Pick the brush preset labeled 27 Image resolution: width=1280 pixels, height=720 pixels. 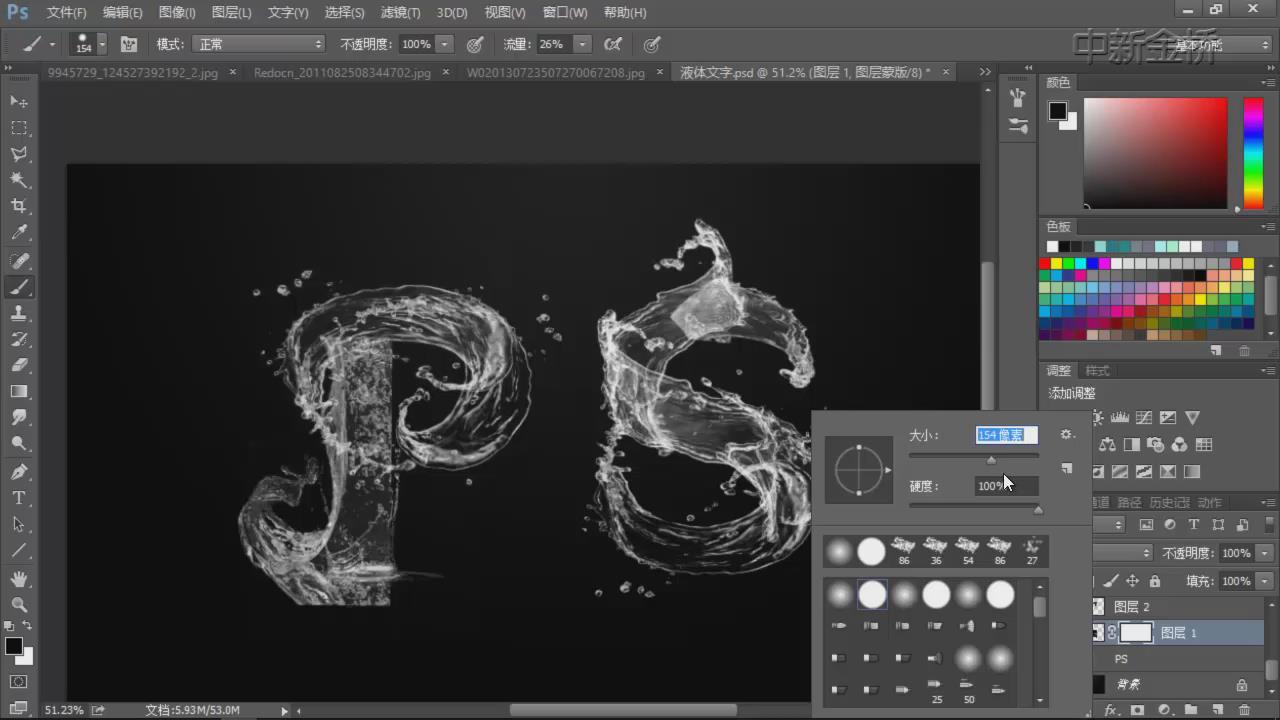tap(1031, 550)
